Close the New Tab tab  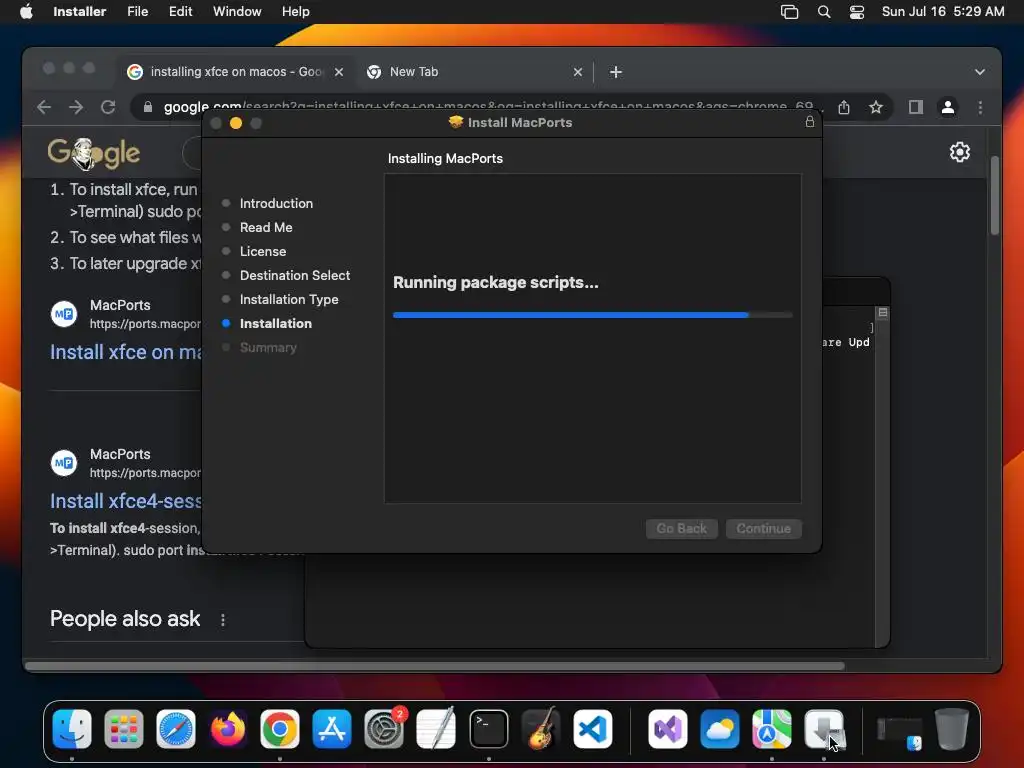[x=577, y=72]
